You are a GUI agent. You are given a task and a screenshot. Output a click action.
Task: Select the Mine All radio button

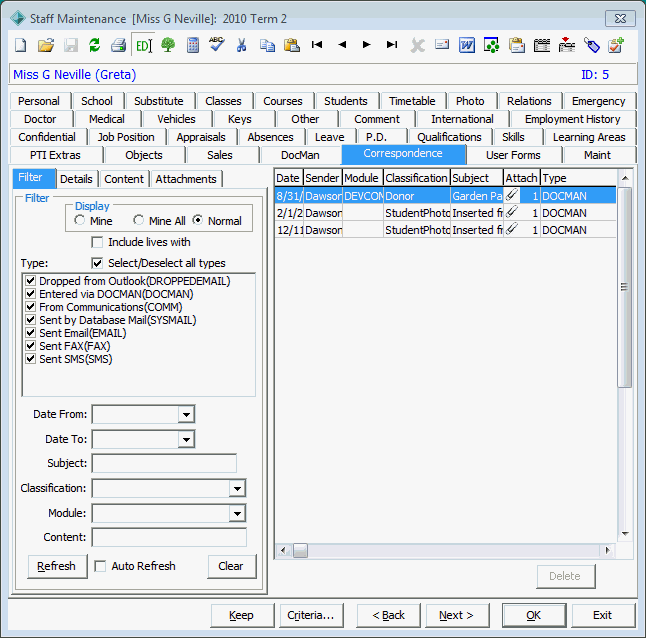click(138, 220)
